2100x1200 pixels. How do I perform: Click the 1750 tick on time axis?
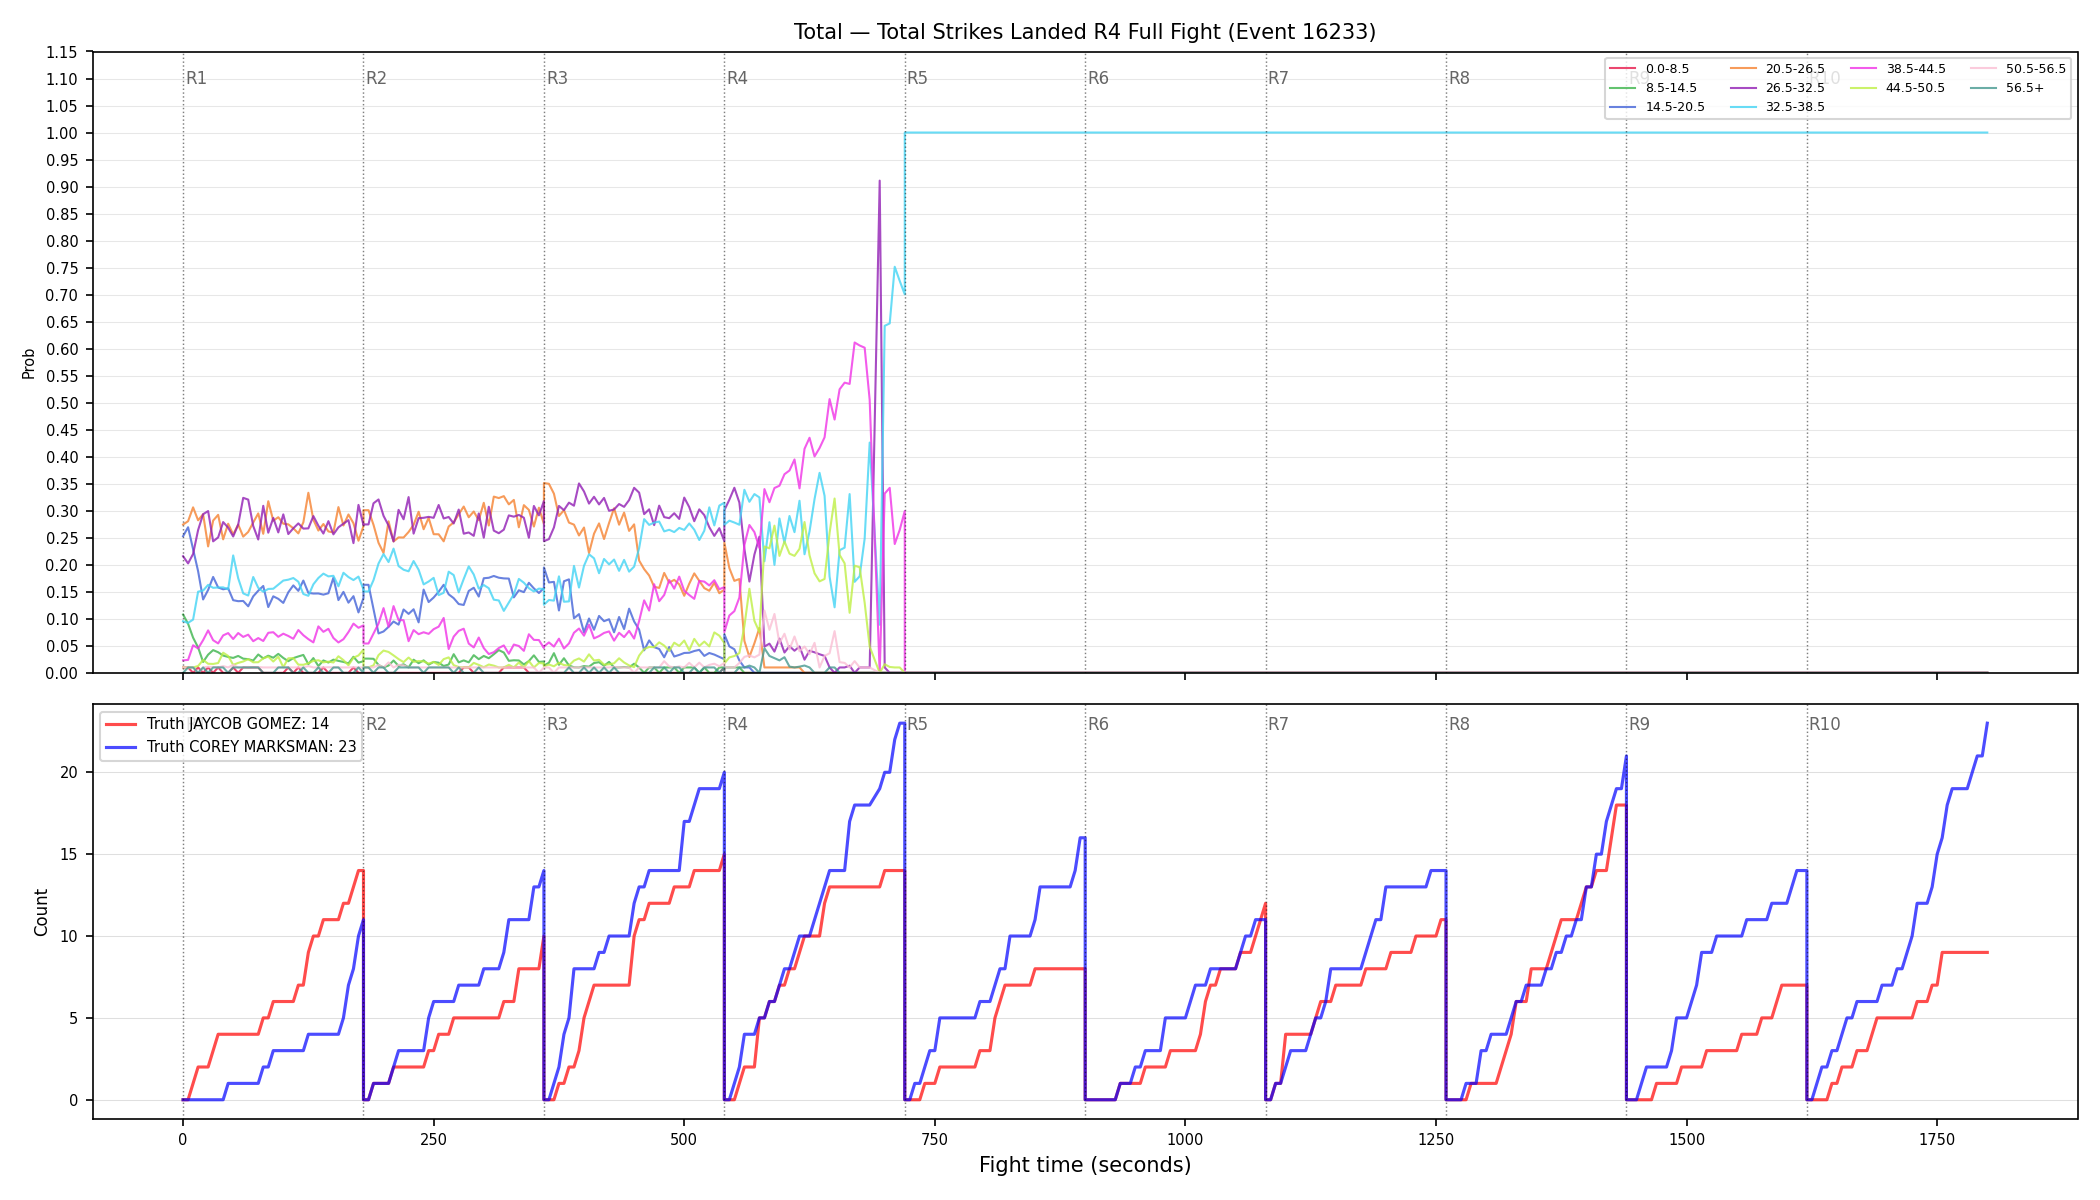tap(1937, 1139)
